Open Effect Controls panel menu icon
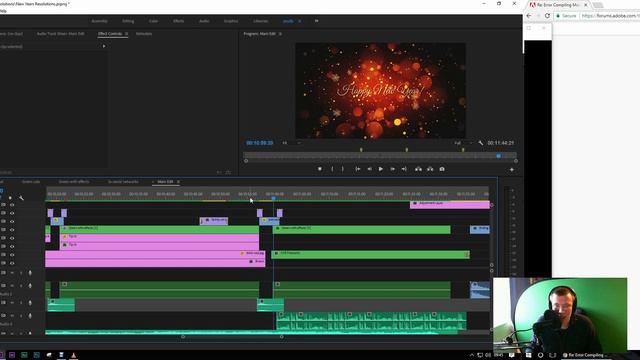The image size is (640, 360). point(127,34)
